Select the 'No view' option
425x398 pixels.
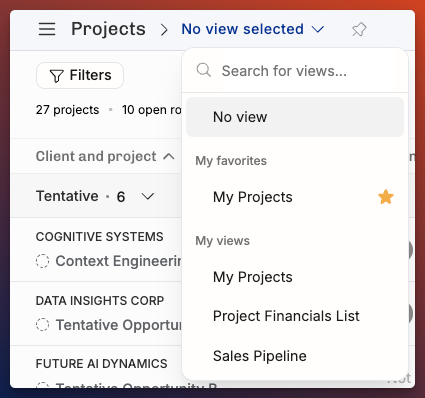(x=295, y=117)
